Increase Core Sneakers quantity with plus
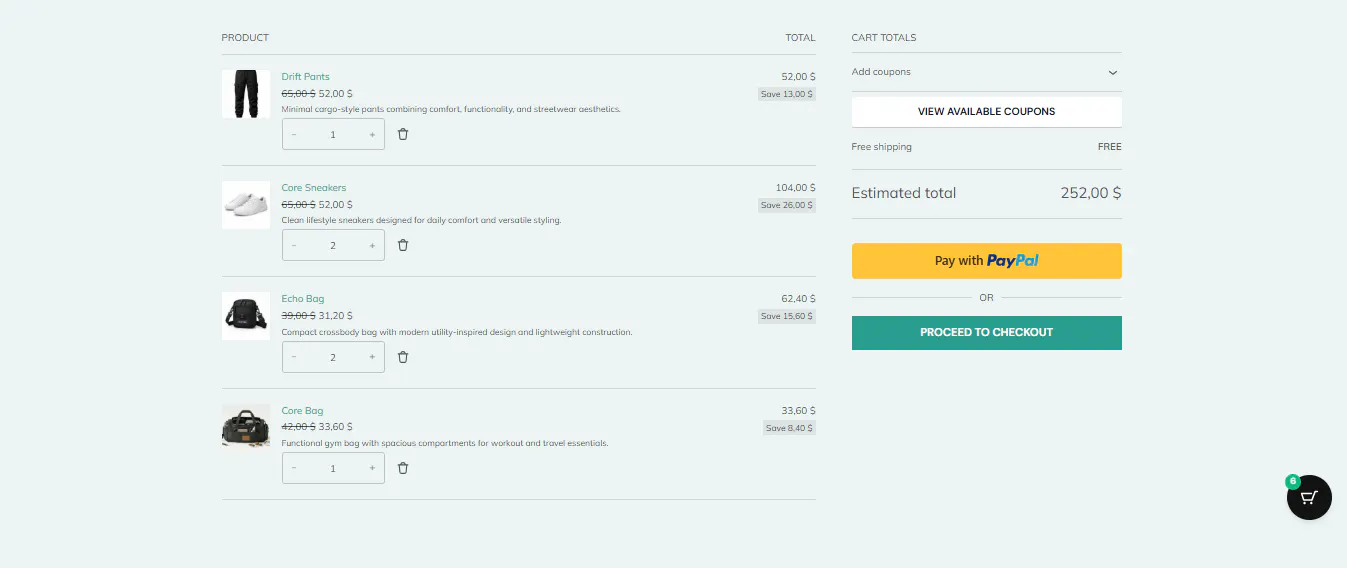 coord(372,245)
